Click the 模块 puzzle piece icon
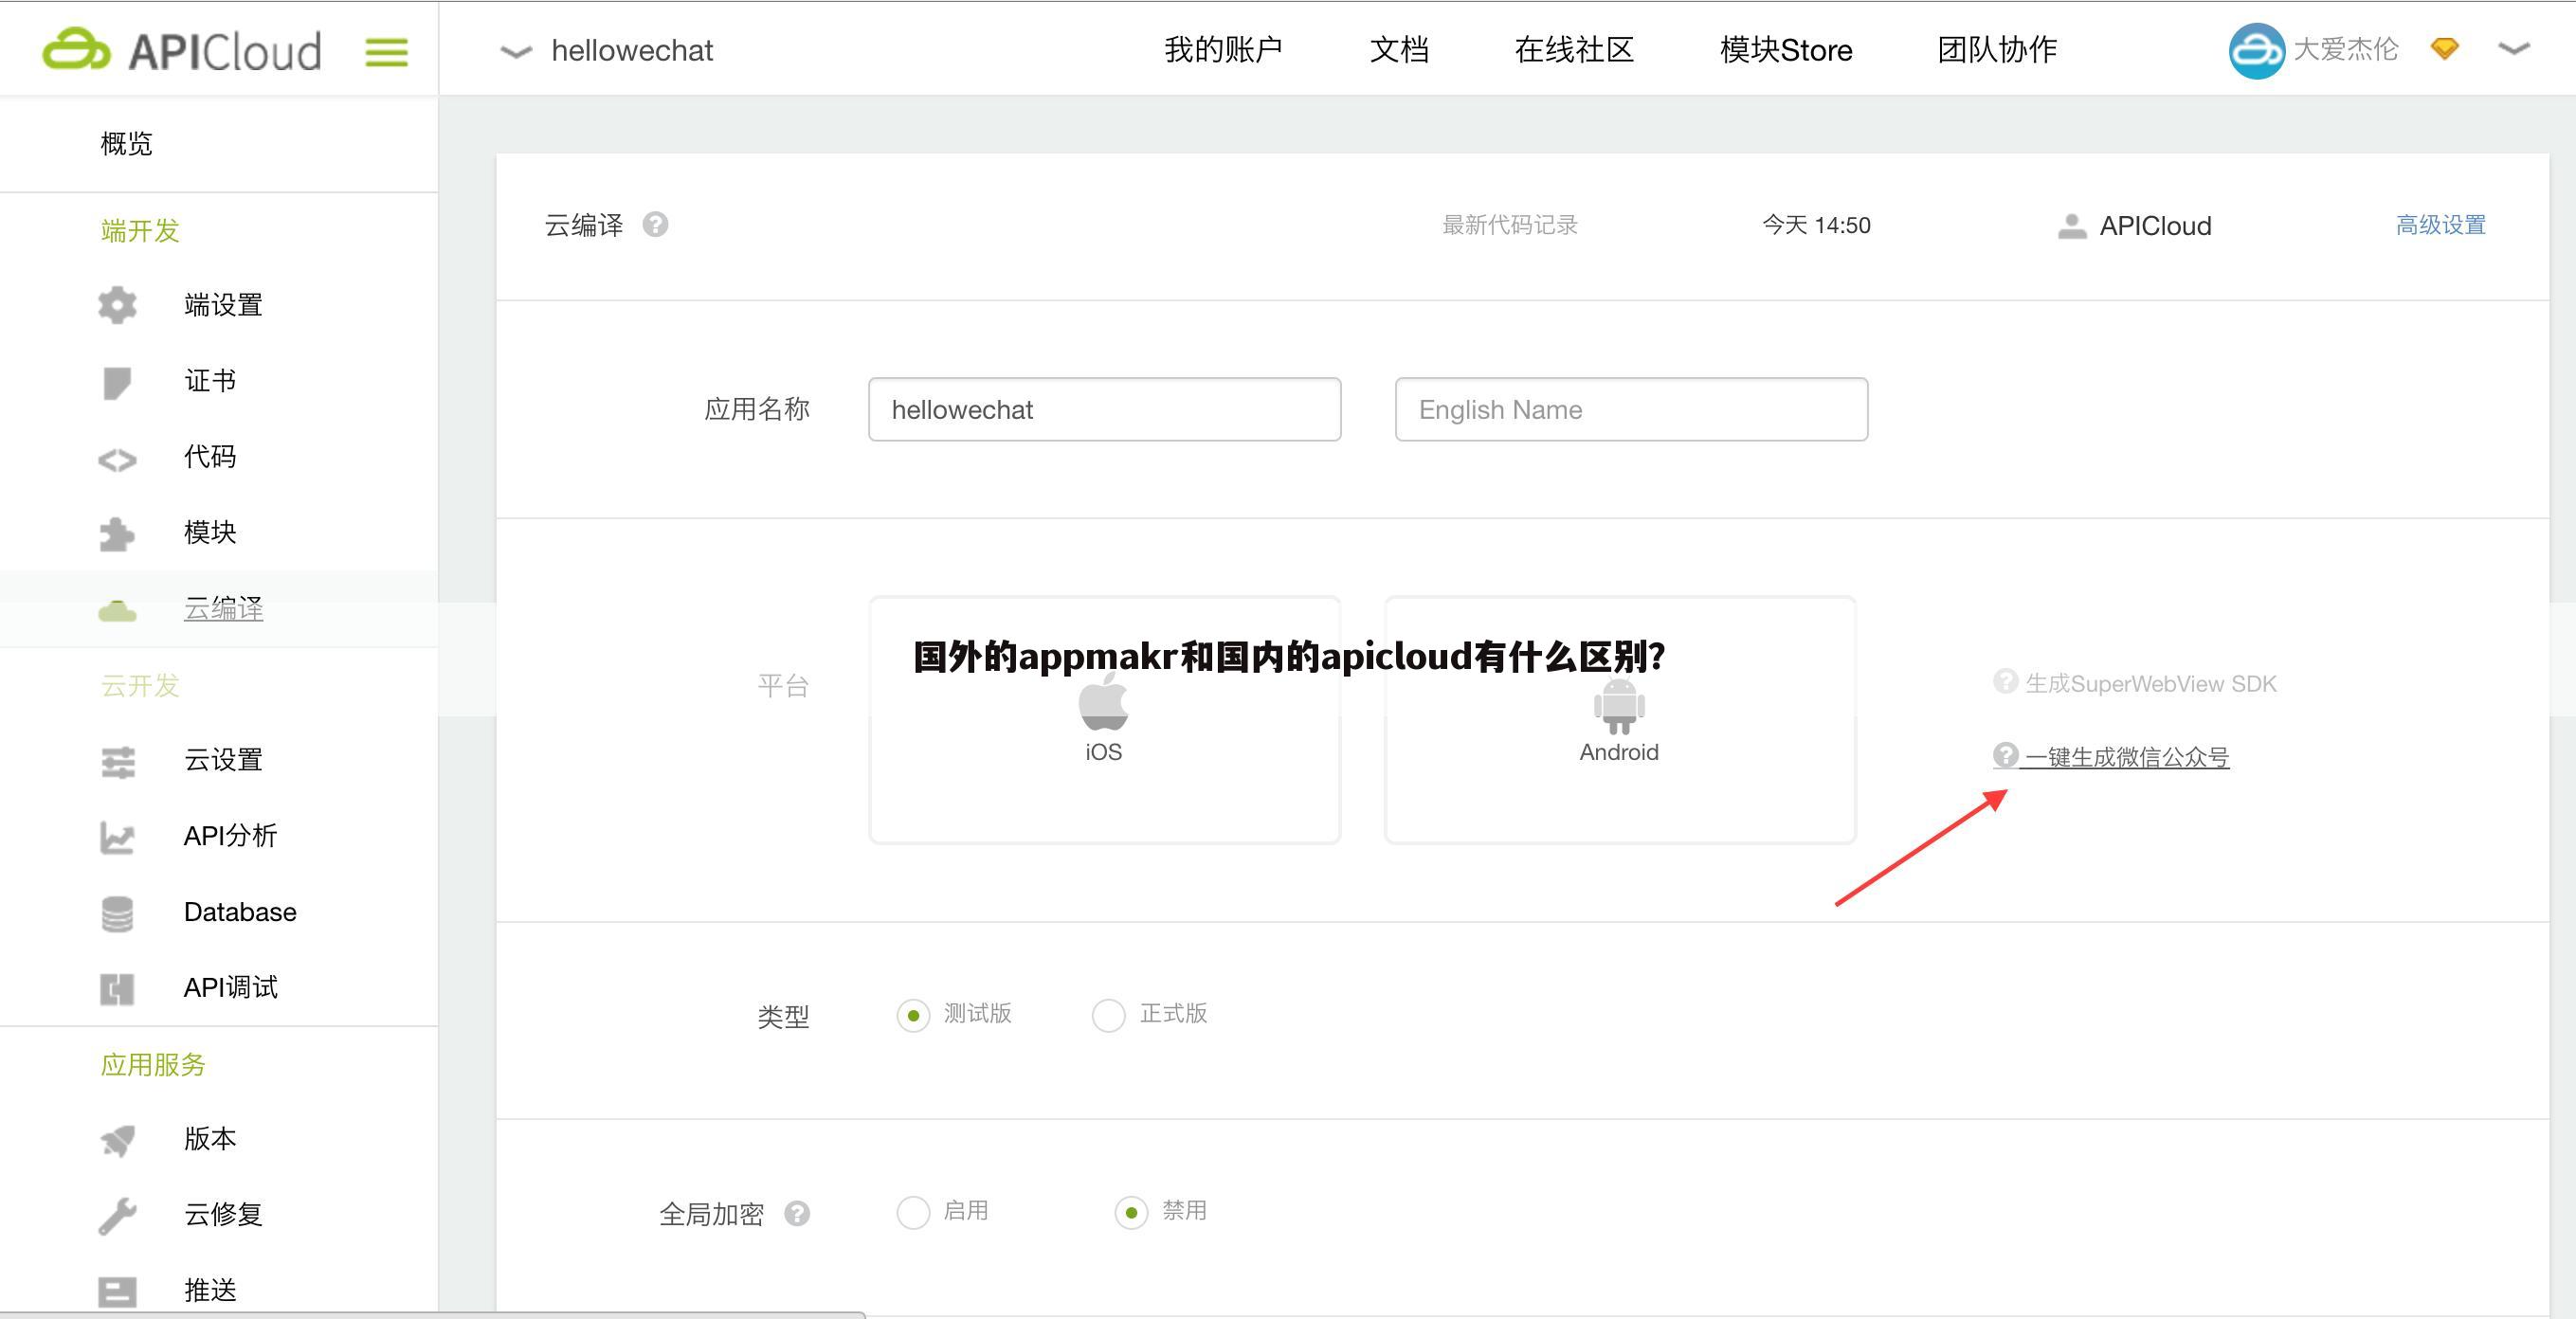The width and height of the screenshot is (2576, 1319). [x=117, y=534]
